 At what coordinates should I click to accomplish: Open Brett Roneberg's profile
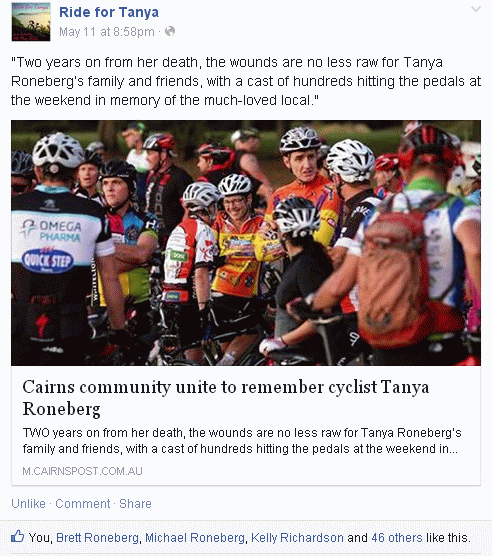click(97, 538)
